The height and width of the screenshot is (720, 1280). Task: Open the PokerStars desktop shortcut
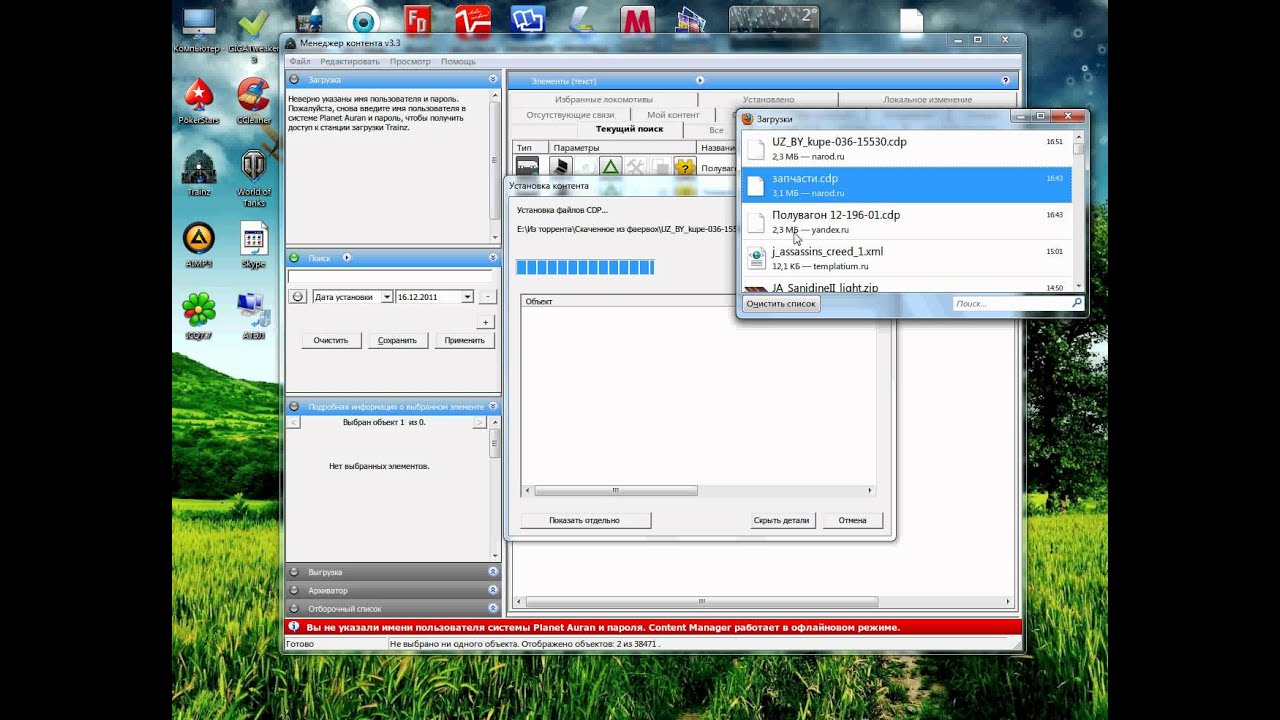coord(198,100)
